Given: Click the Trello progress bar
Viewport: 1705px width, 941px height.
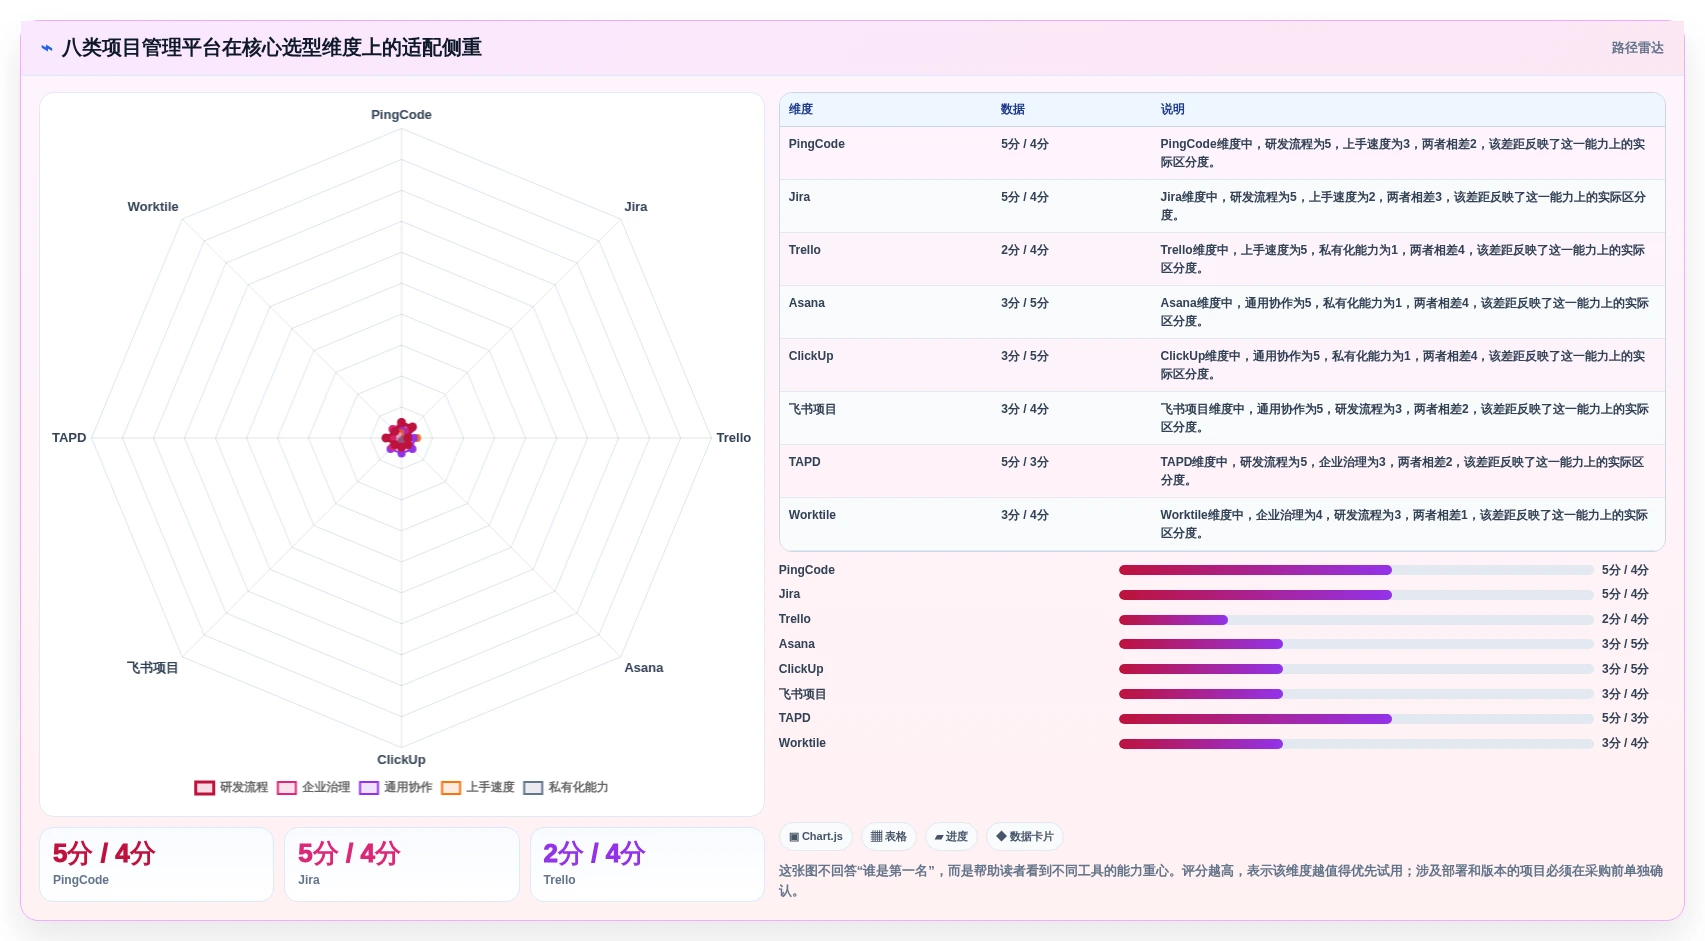Looking at the screenshot, I should pos(1356,620).
